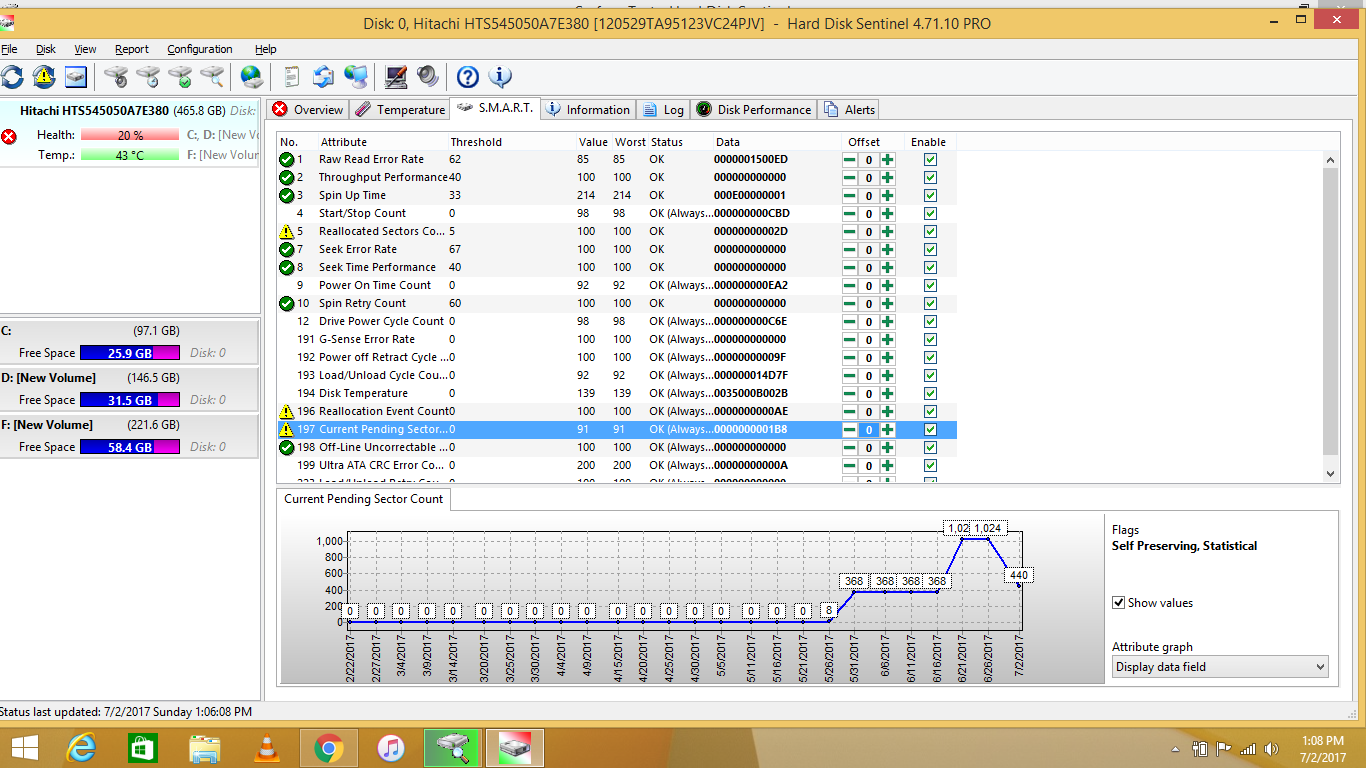
Task: Switch to the Temperature tab
Action: (400, 110)
